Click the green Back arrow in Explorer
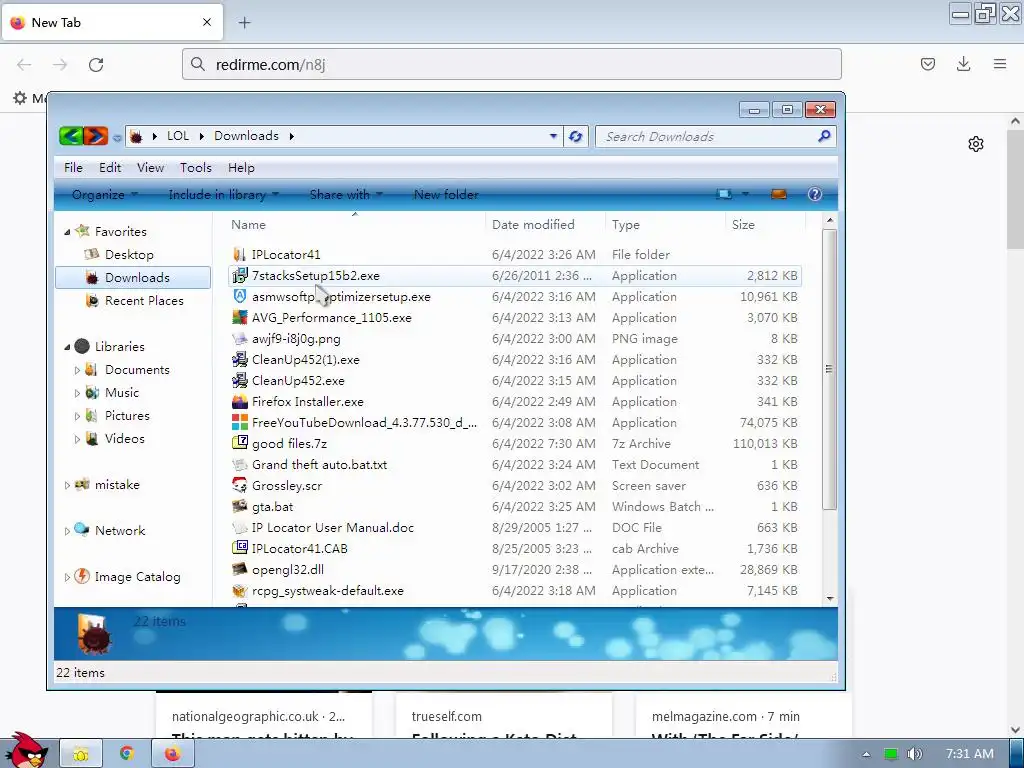1024x768 pixels. click(71, 136)
